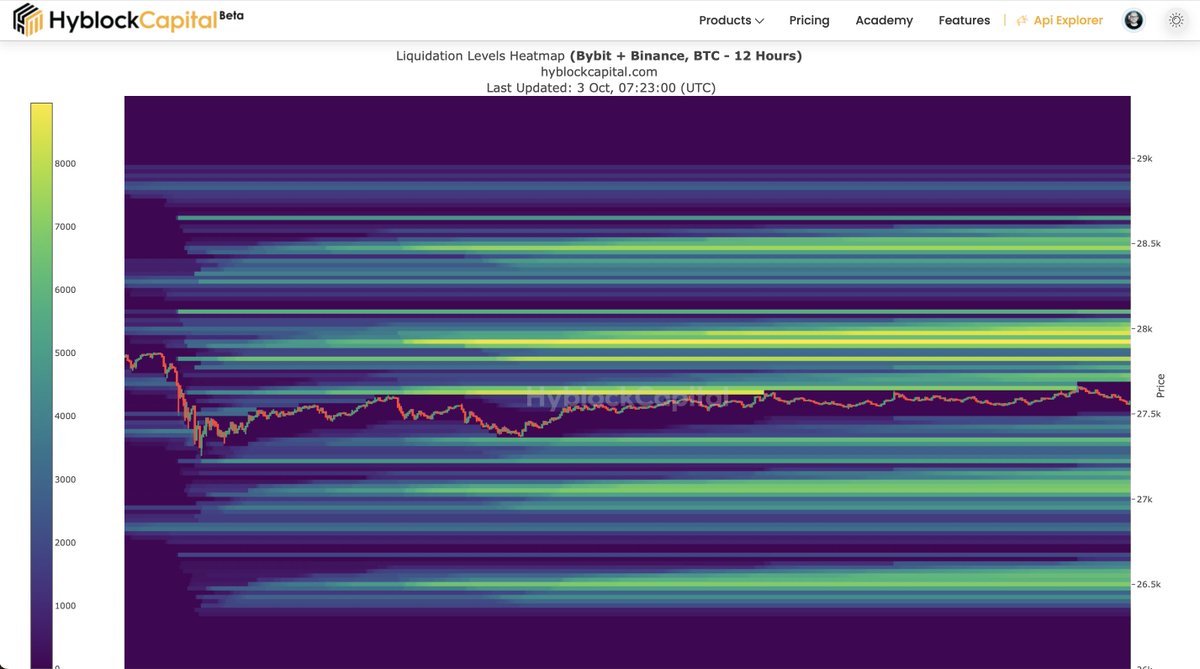Screen dimensions: 1200x669
Task: Click the 1000 label on color scale
Action: click(65, 606)
